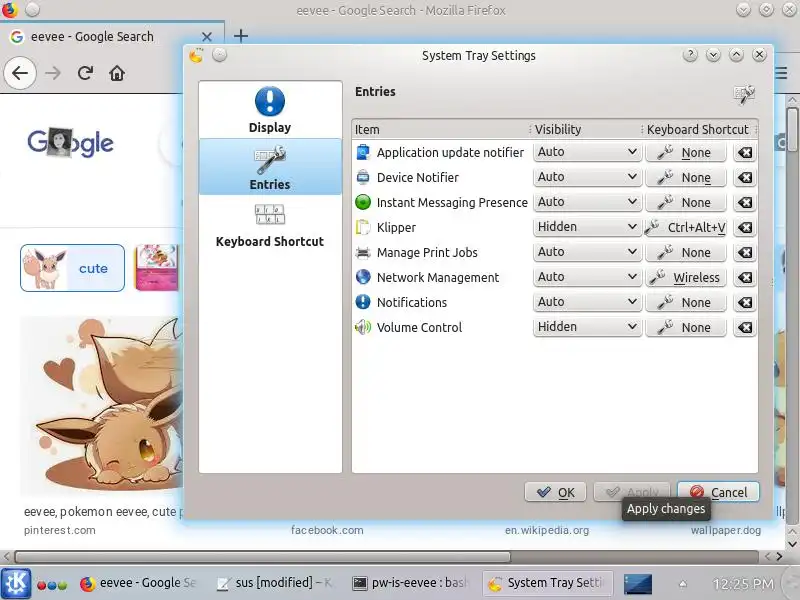Change Instant Messaging Presence visibility dropdown
The width and height of the screenshot is (800, 600).
click(x=587, y=202)
